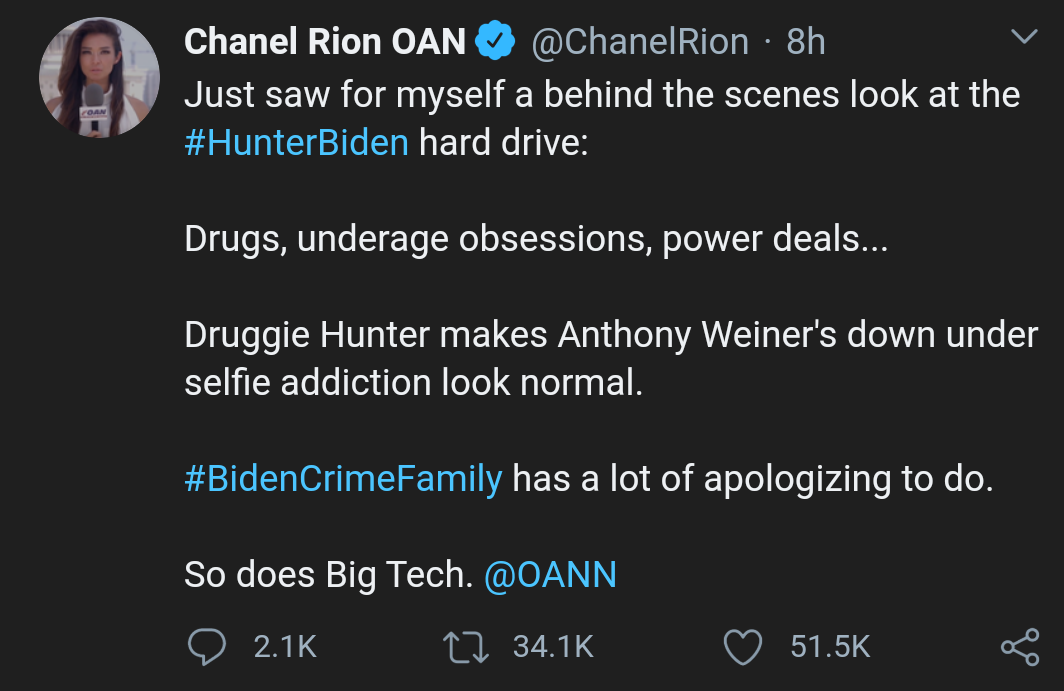Like the tweet with the heart icon

[x=743, y=647]
